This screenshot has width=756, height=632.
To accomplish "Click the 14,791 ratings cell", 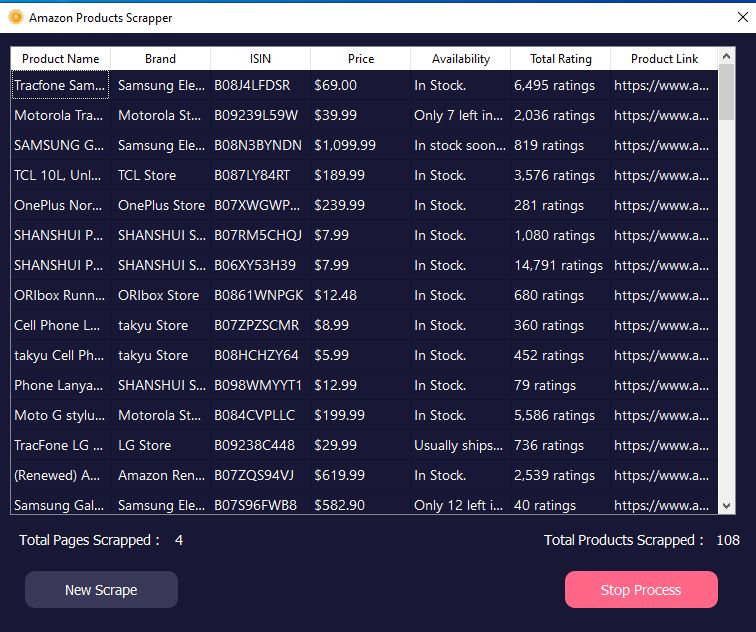I will click(x=561, y=265).
